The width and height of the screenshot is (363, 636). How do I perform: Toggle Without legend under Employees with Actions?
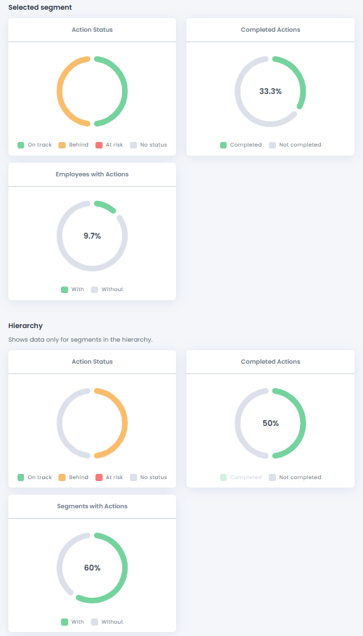[107, 290]
